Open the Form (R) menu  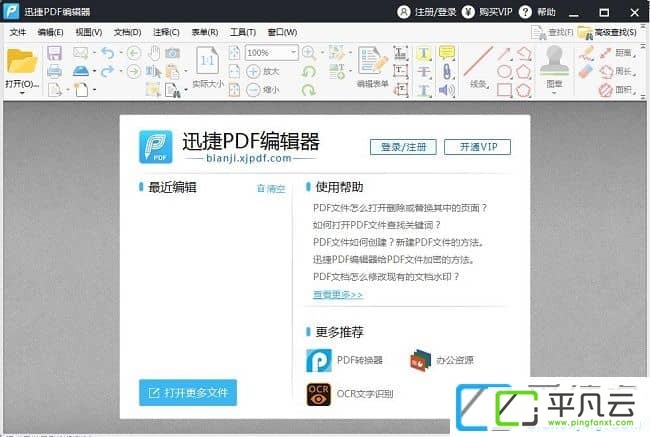(204, 32)
